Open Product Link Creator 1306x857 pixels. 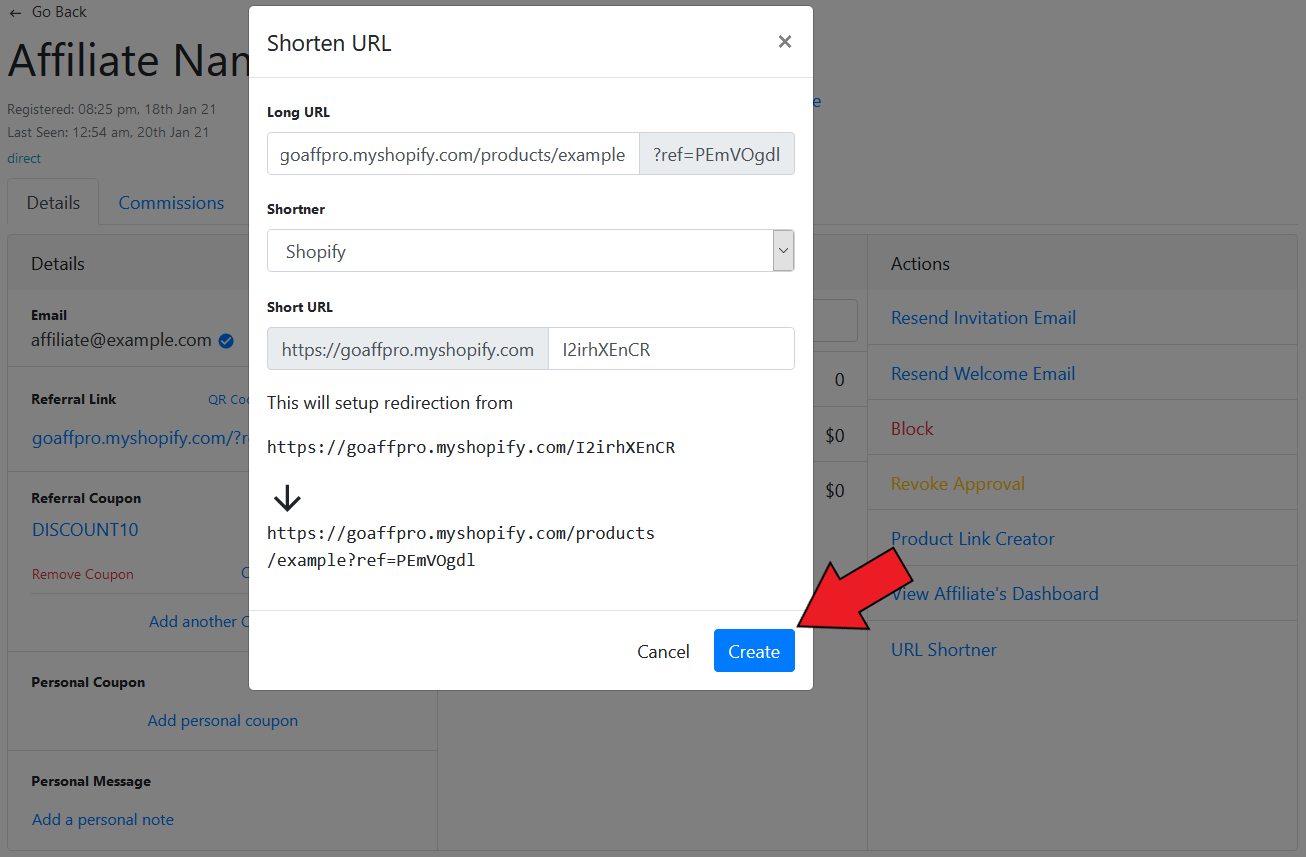tap(973, 539)
